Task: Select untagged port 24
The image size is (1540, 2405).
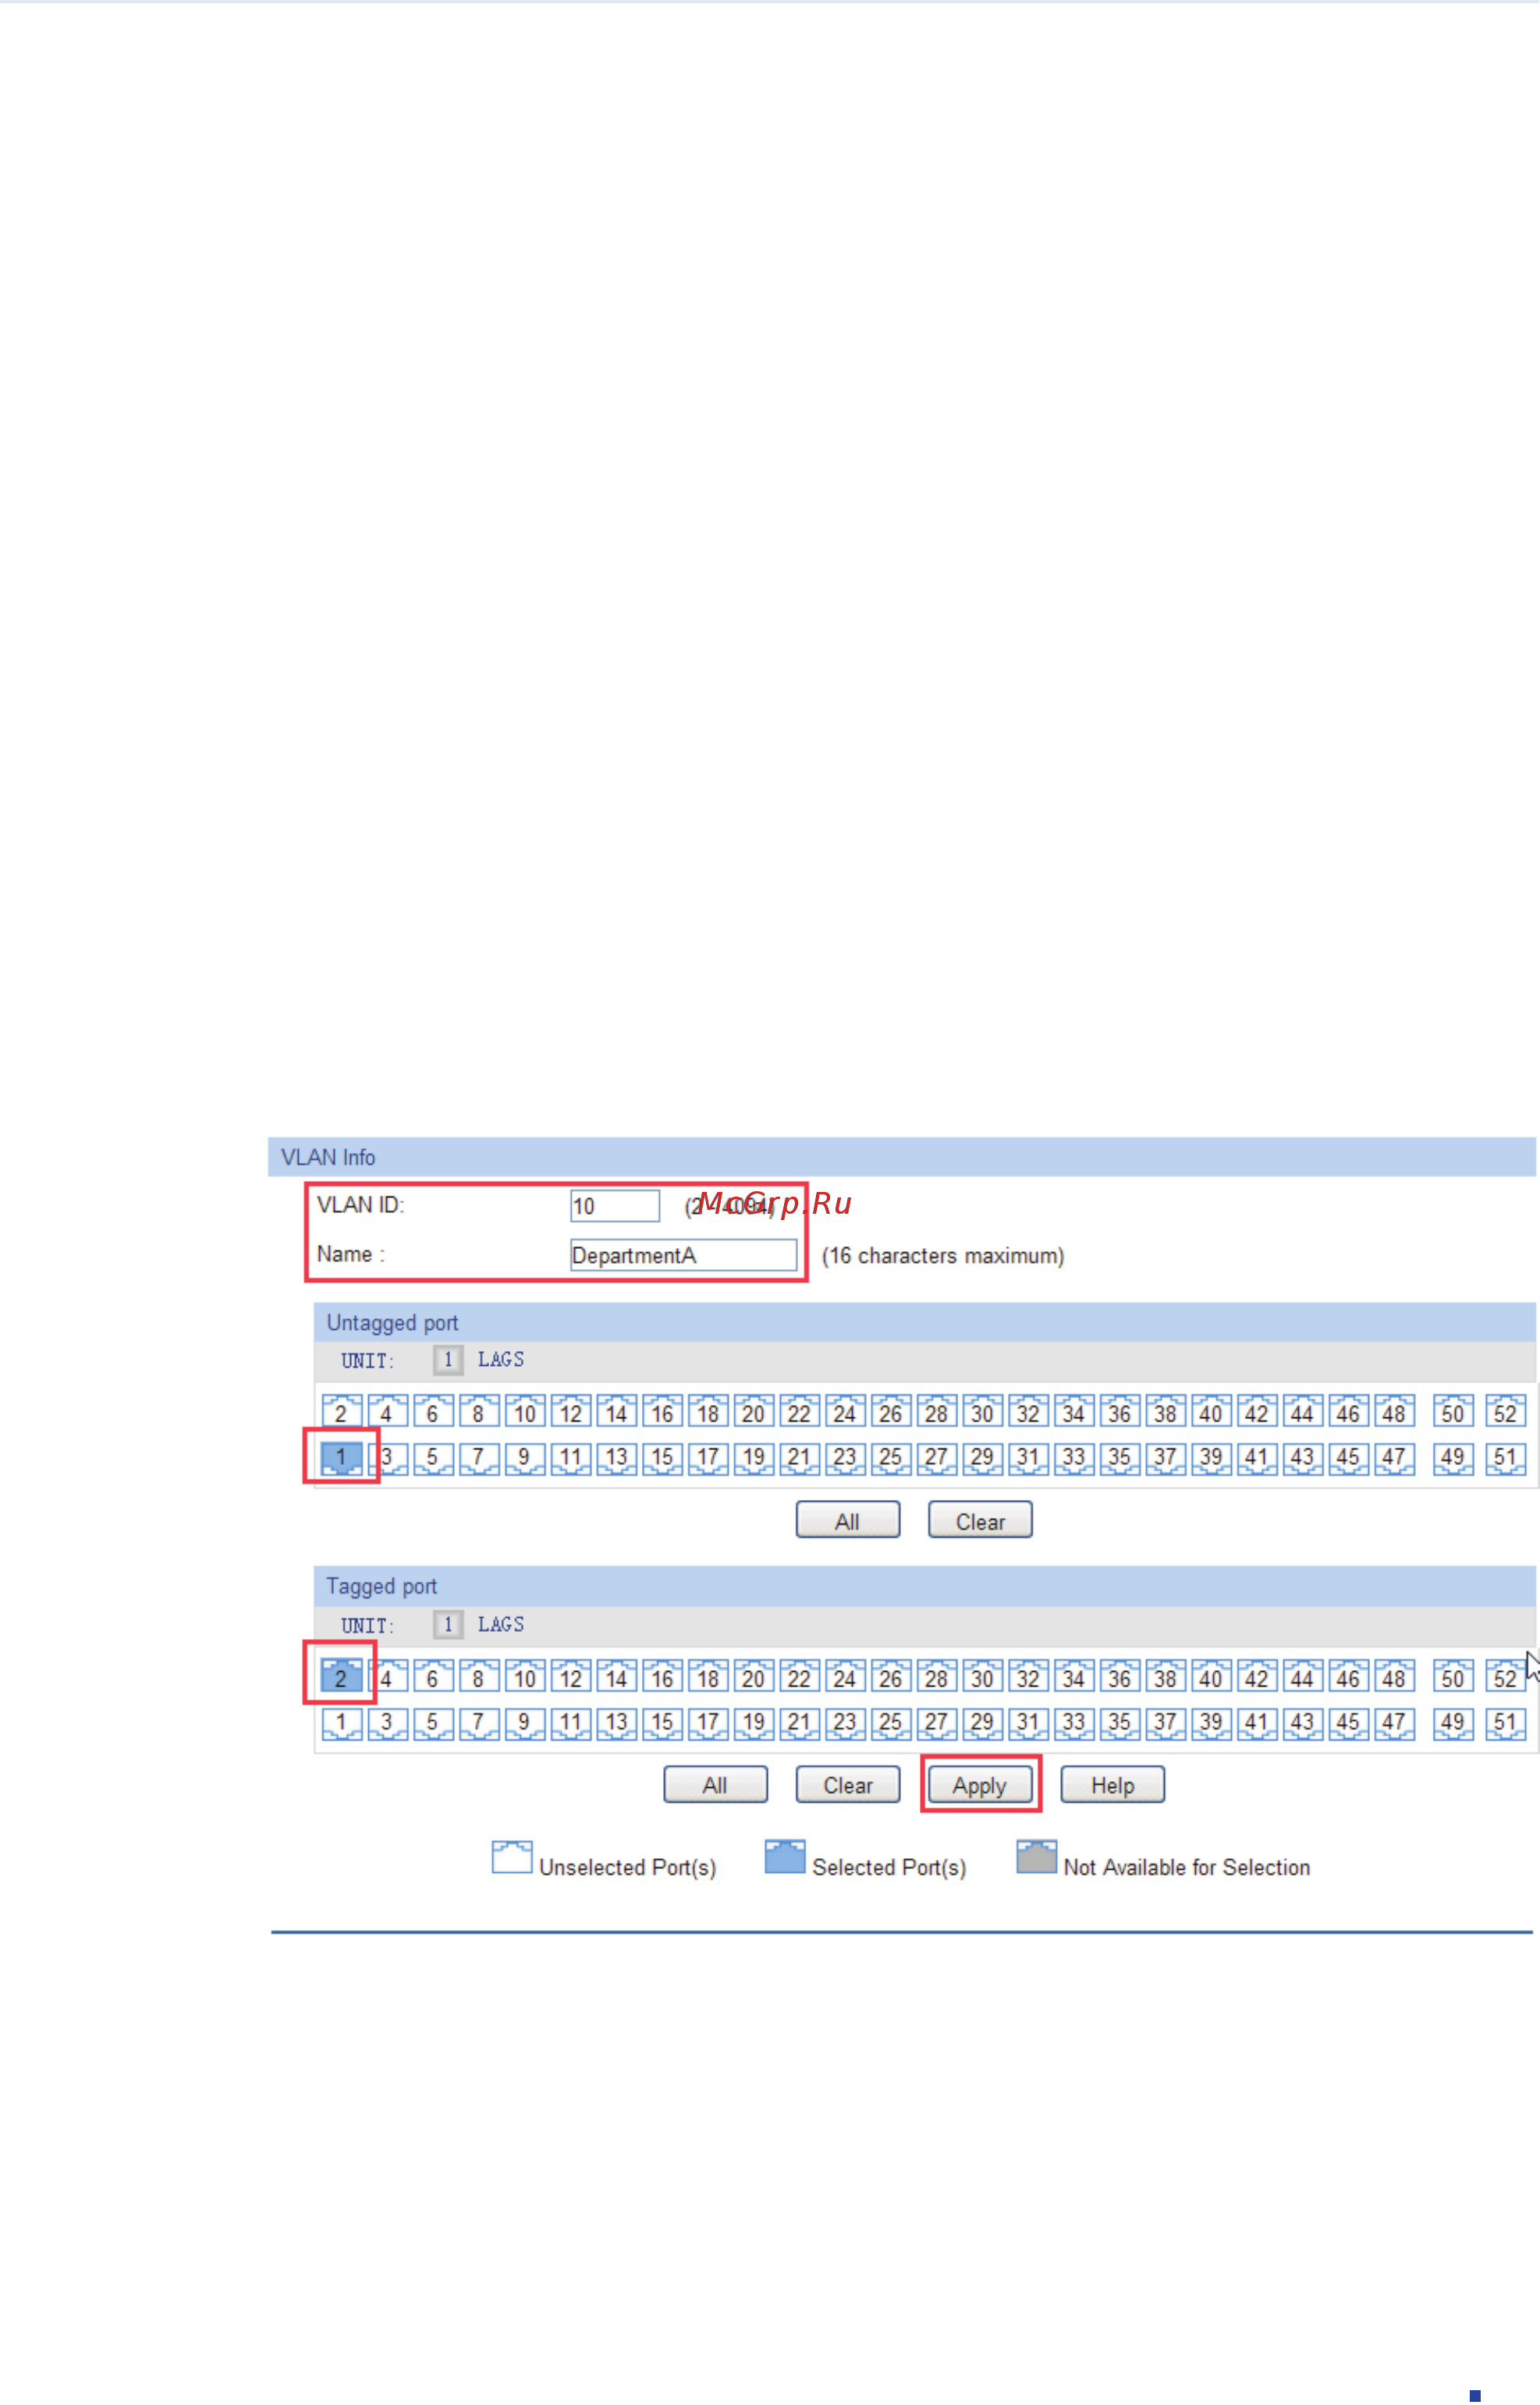Action: point(845,1413)
